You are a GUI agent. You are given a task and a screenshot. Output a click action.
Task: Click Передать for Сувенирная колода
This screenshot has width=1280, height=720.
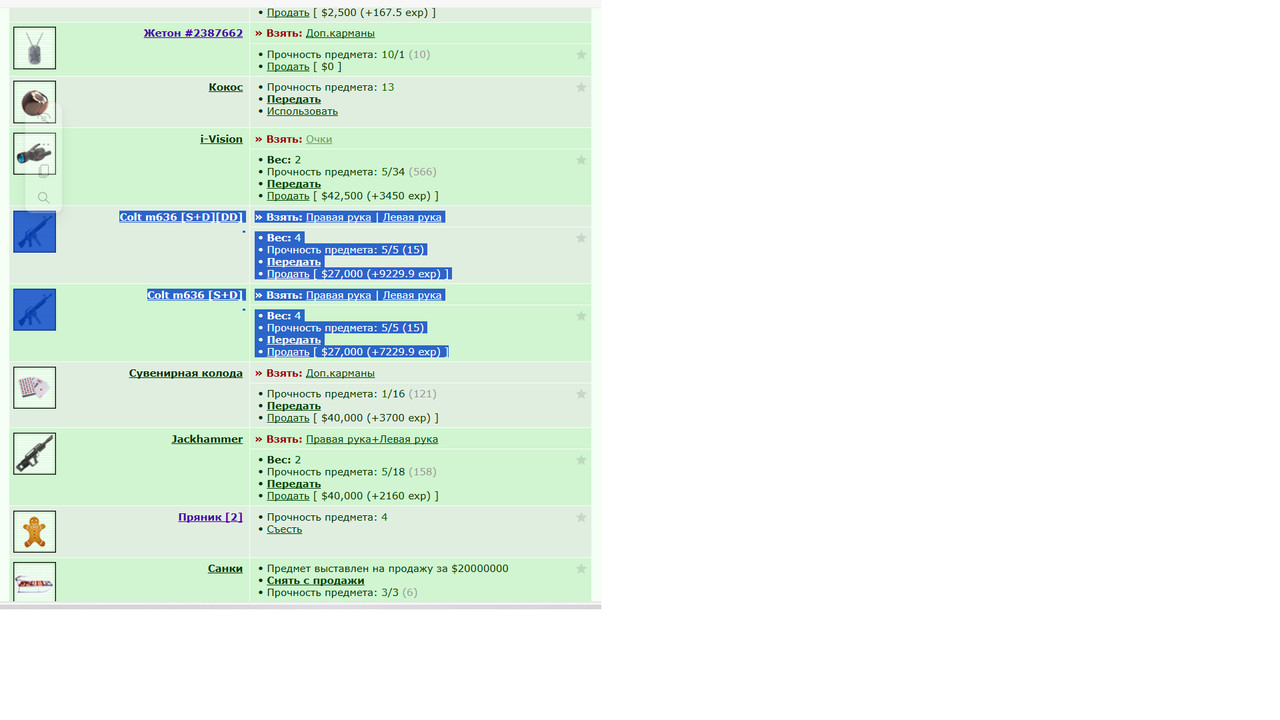click(x=294, y=406)
